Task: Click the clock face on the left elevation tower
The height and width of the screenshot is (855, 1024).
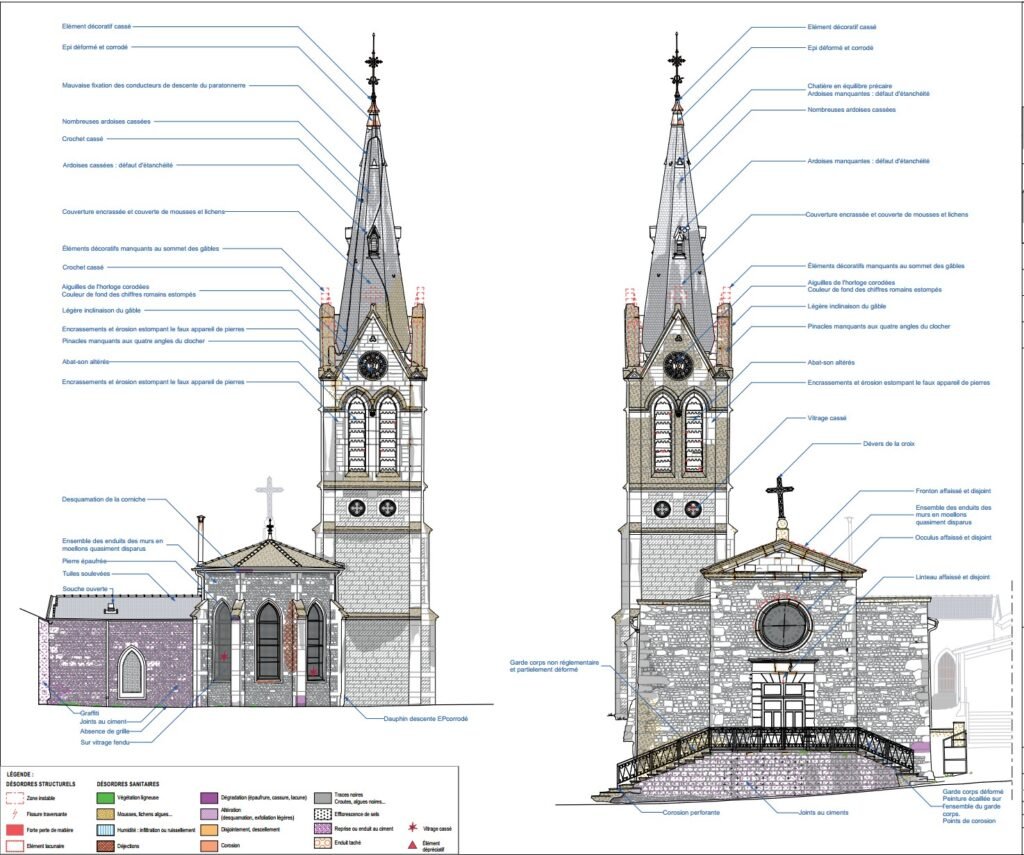Action: point(373,366)
